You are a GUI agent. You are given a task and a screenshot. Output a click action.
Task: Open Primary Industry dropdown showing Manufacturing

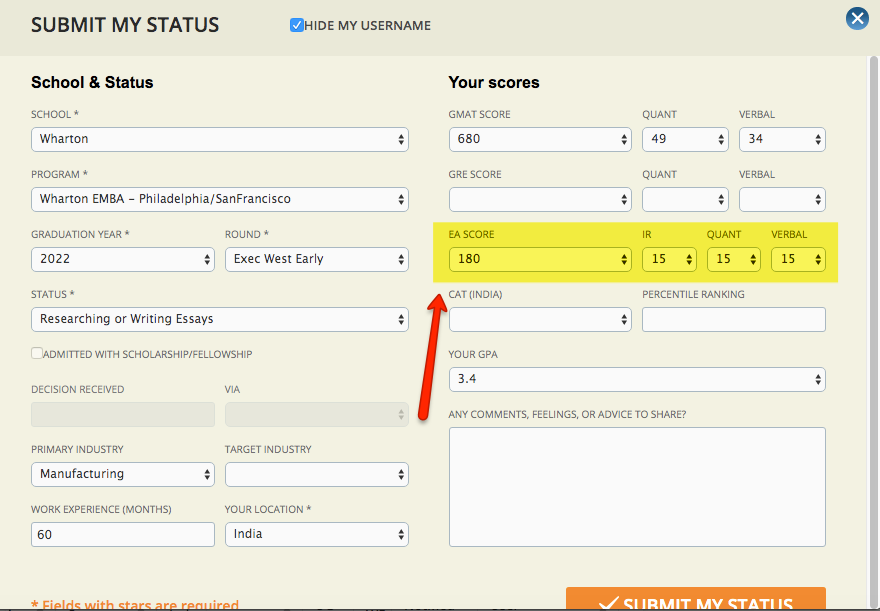point(122,474)
